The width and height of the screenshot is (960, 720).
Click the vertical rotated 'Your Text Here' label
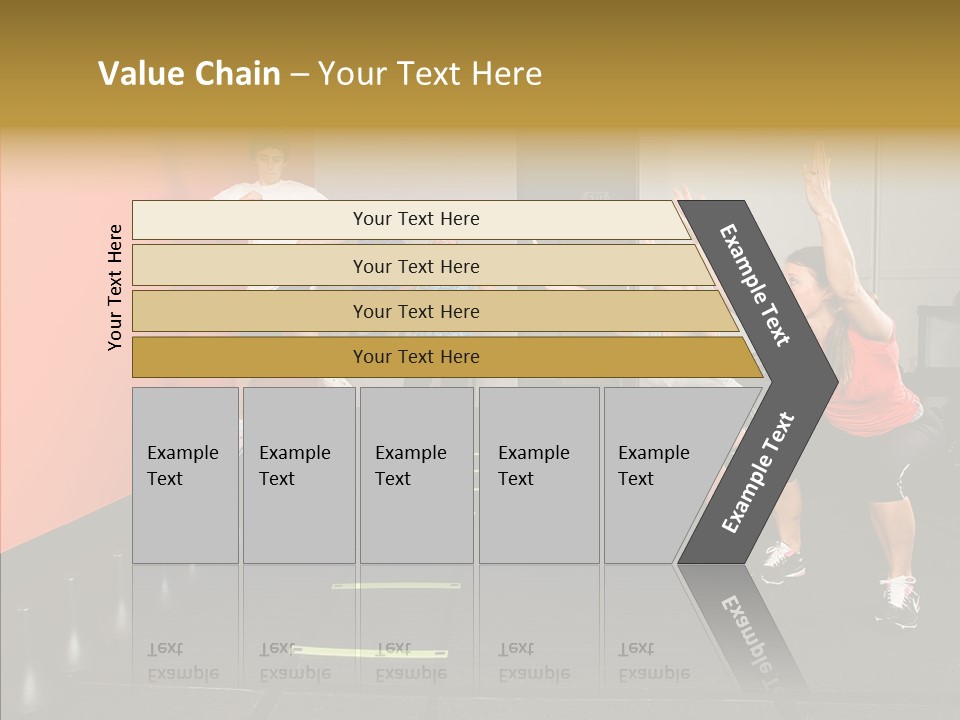pos(116,287)
